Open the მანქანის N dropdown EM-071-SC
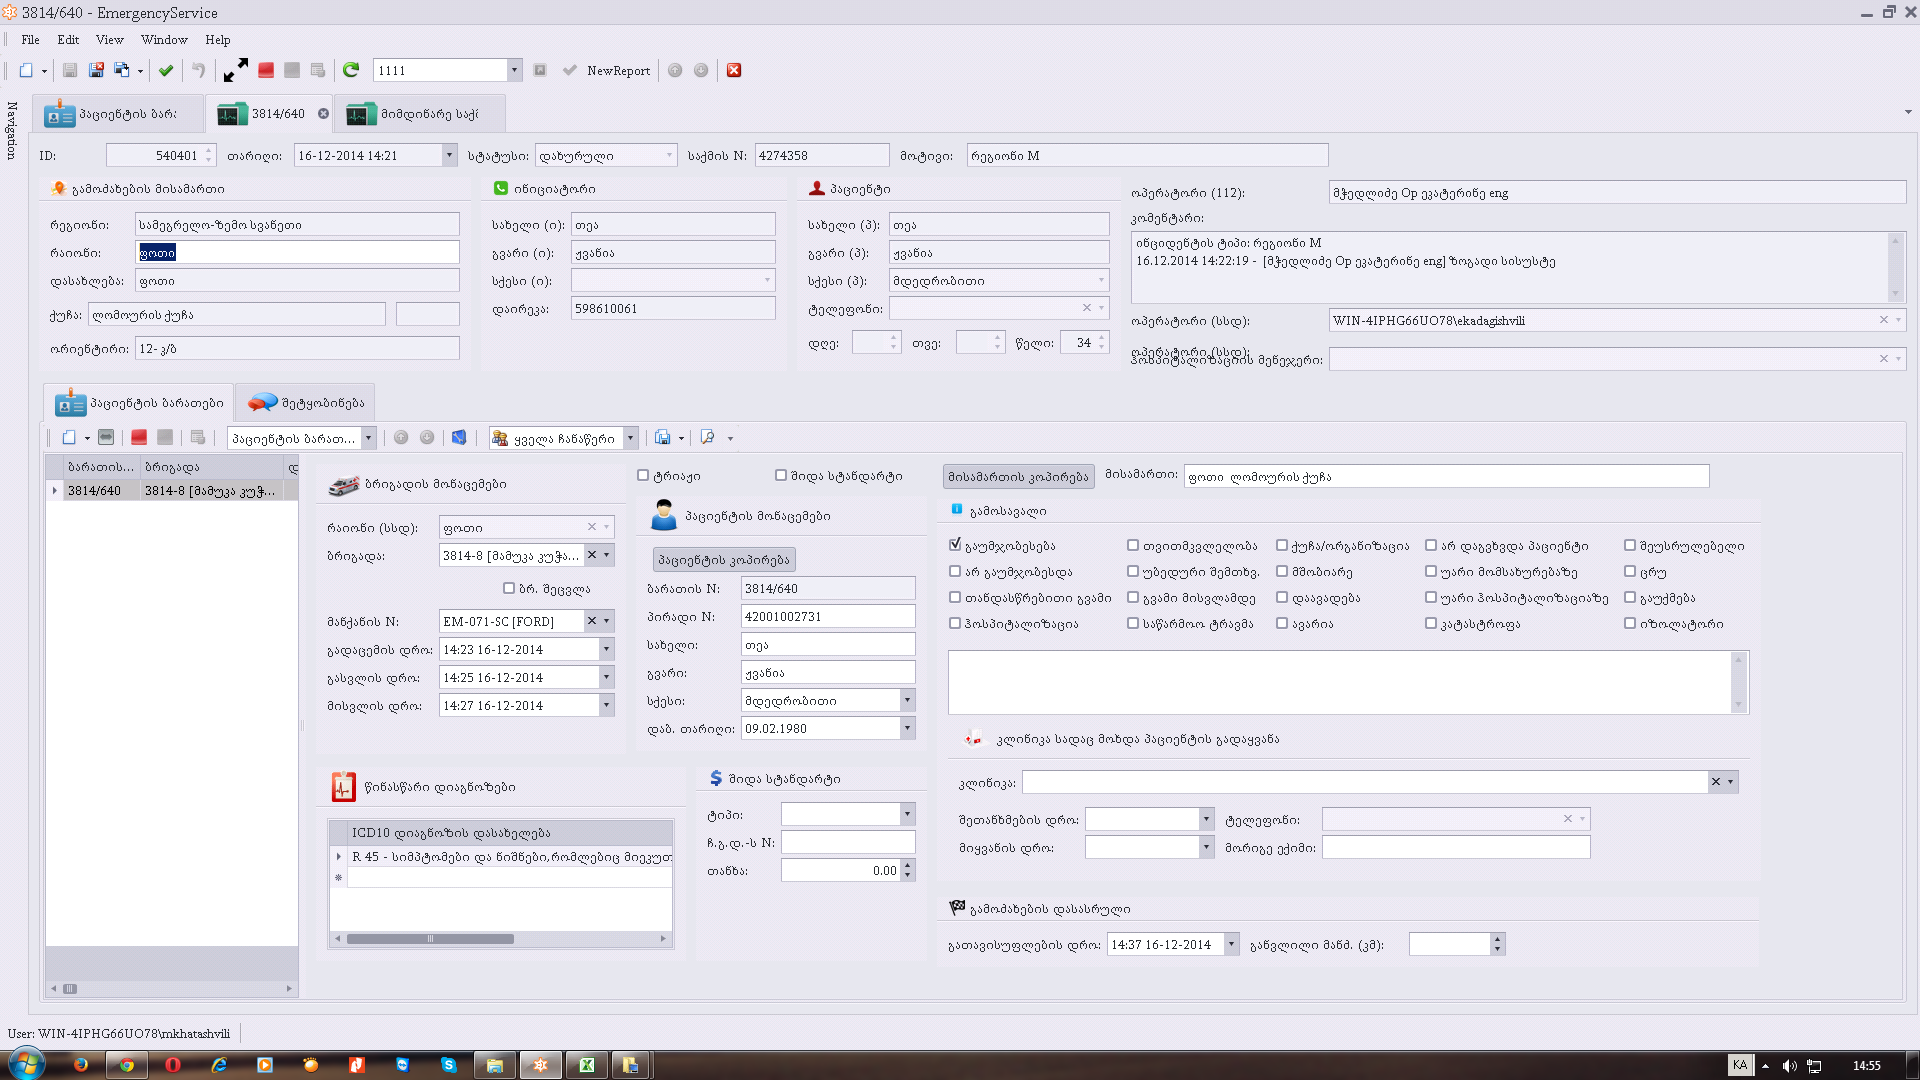Viewport: 1920px width, 1080px height. 607,621
